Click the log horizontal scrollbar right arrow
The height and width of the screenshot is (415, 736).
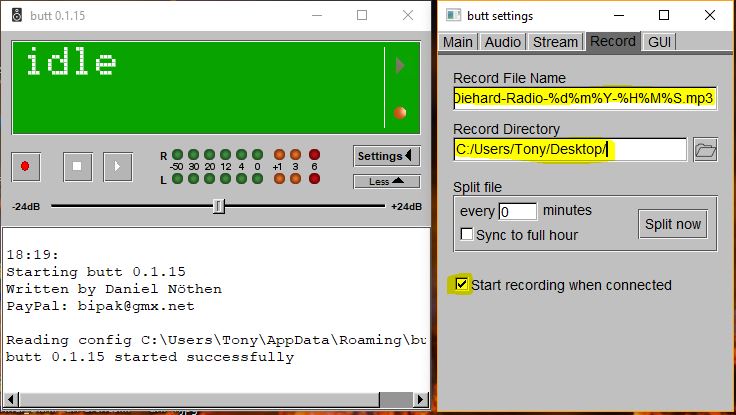coord(421,400)
